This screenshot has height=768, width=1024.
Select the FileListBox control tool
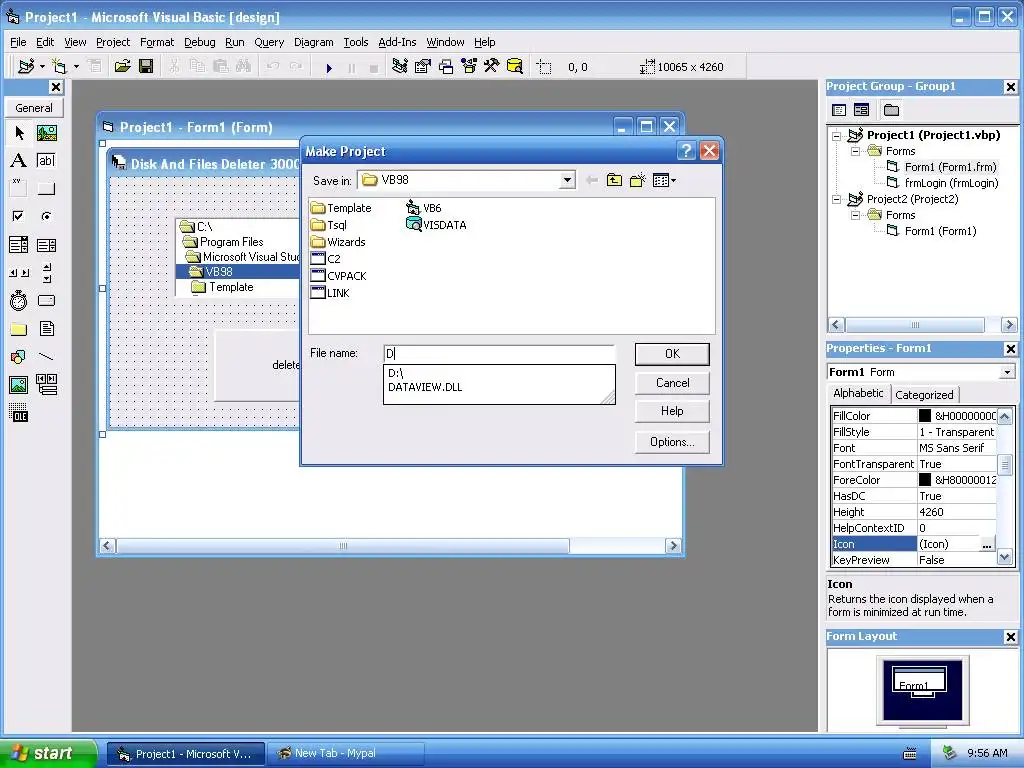coord(46,328)
